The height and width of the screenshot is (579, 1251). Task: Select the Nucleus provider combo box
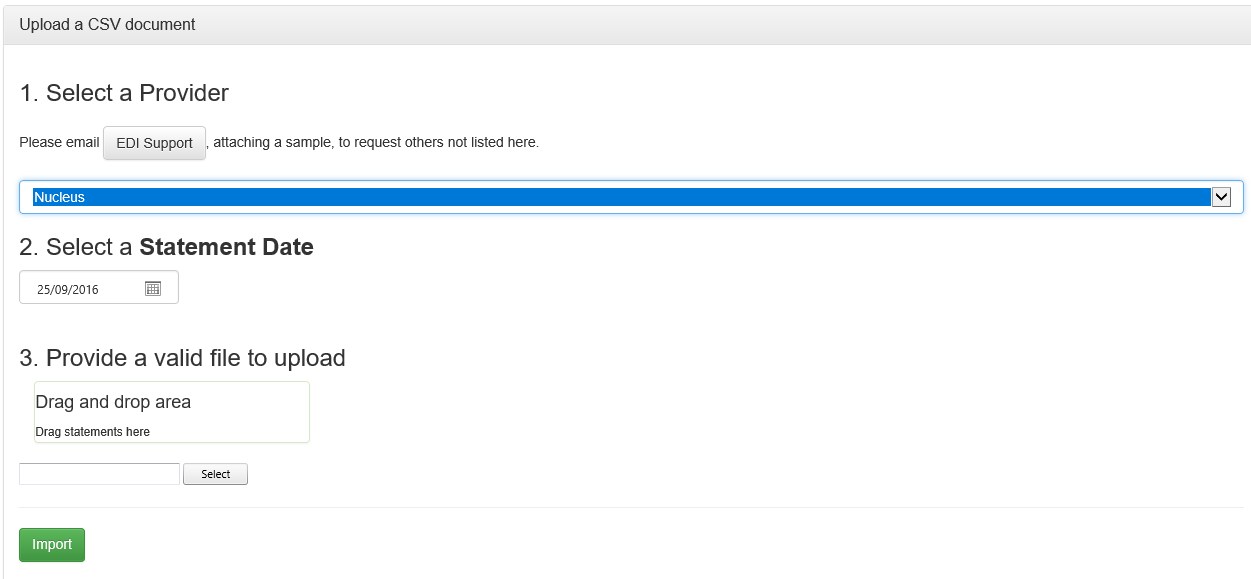[x=620, y=197]
